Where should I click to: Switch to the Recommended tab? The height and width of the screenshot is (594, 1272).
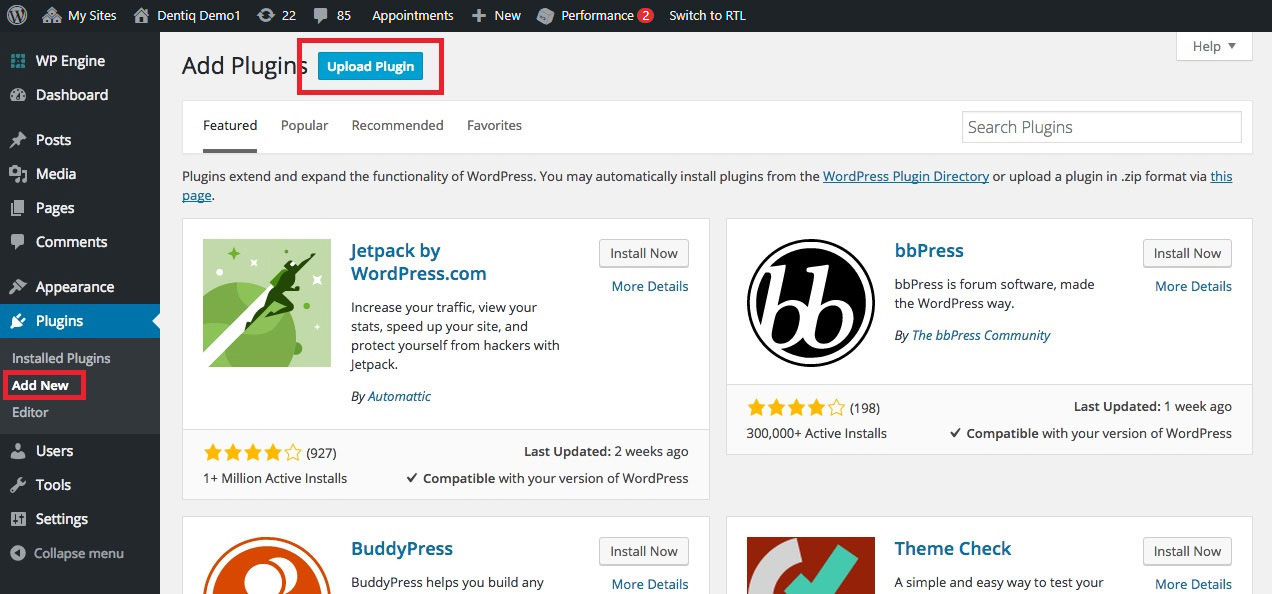click(x=397, y=125)
